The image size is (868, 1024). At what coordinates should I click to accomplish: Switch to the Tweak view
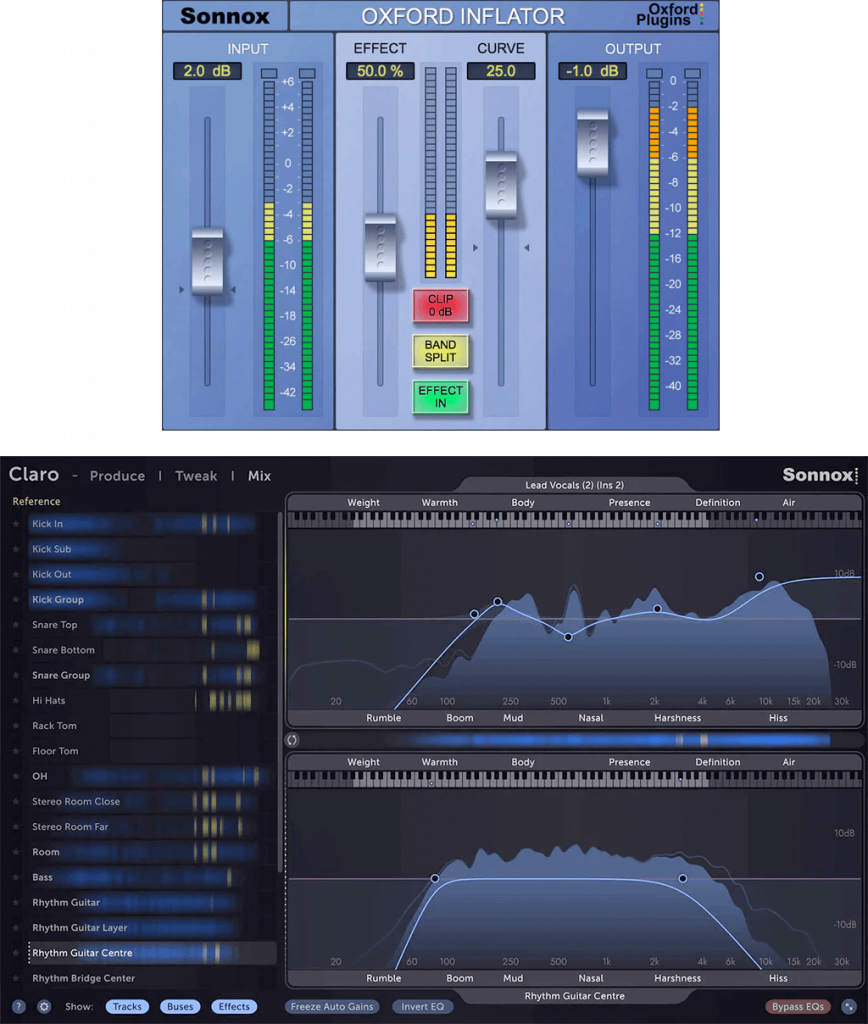click(x=196, y=476)
